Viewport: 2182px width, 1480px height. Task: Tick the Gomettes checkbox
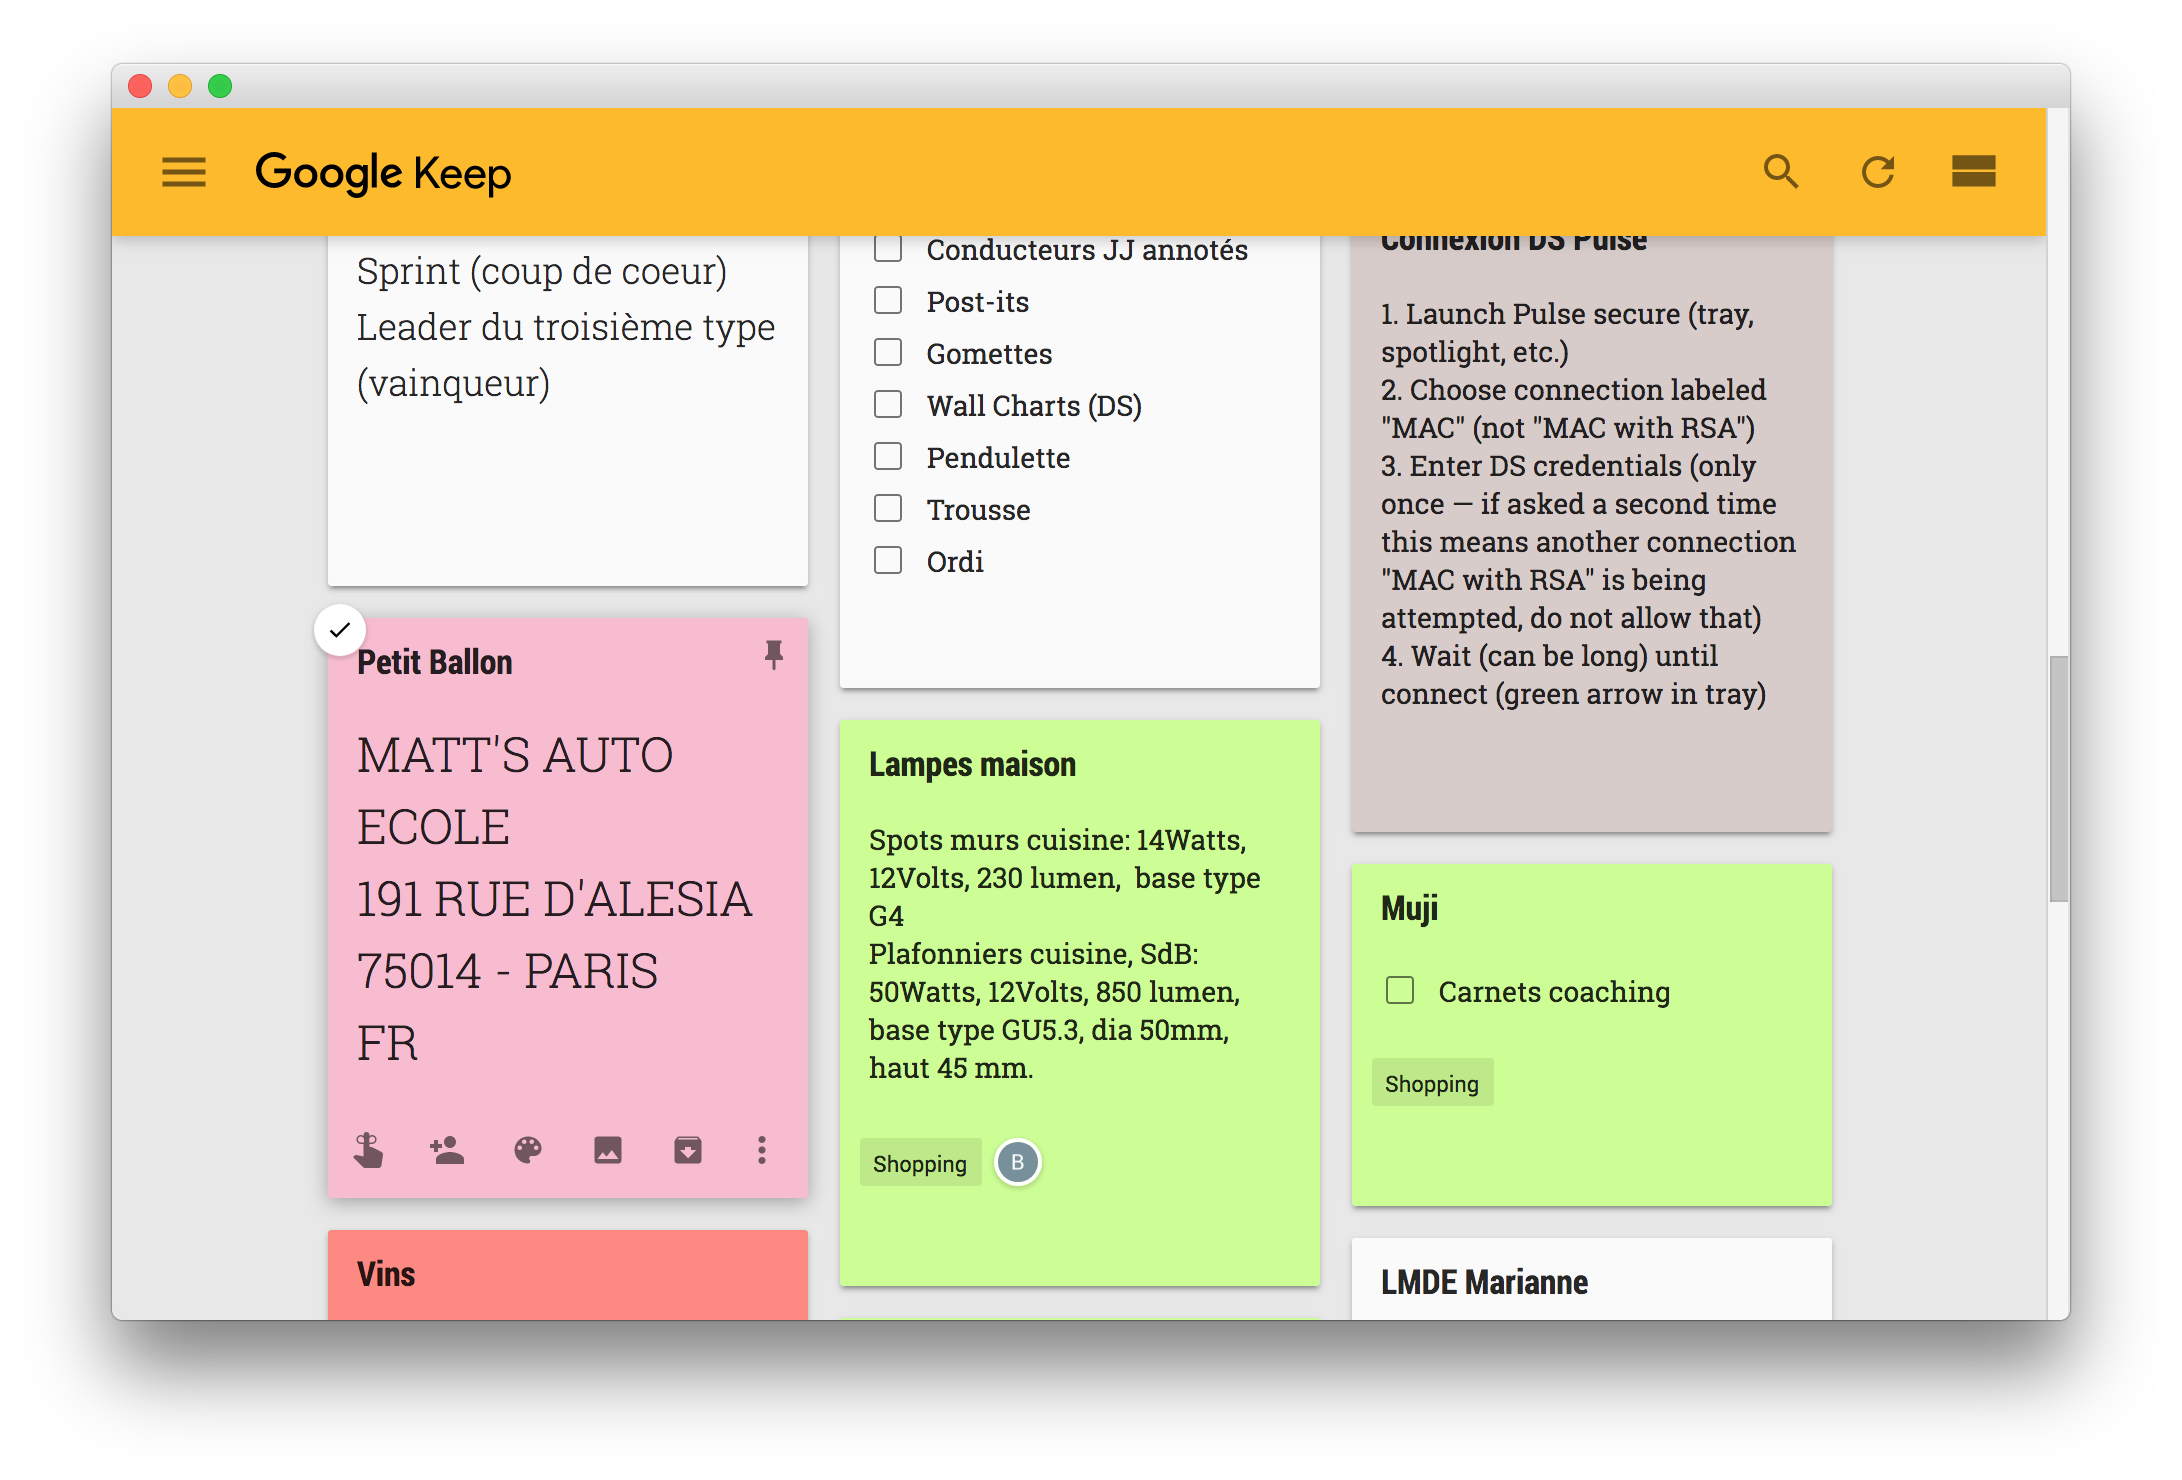pyautogui.click(x=888, y=353)
